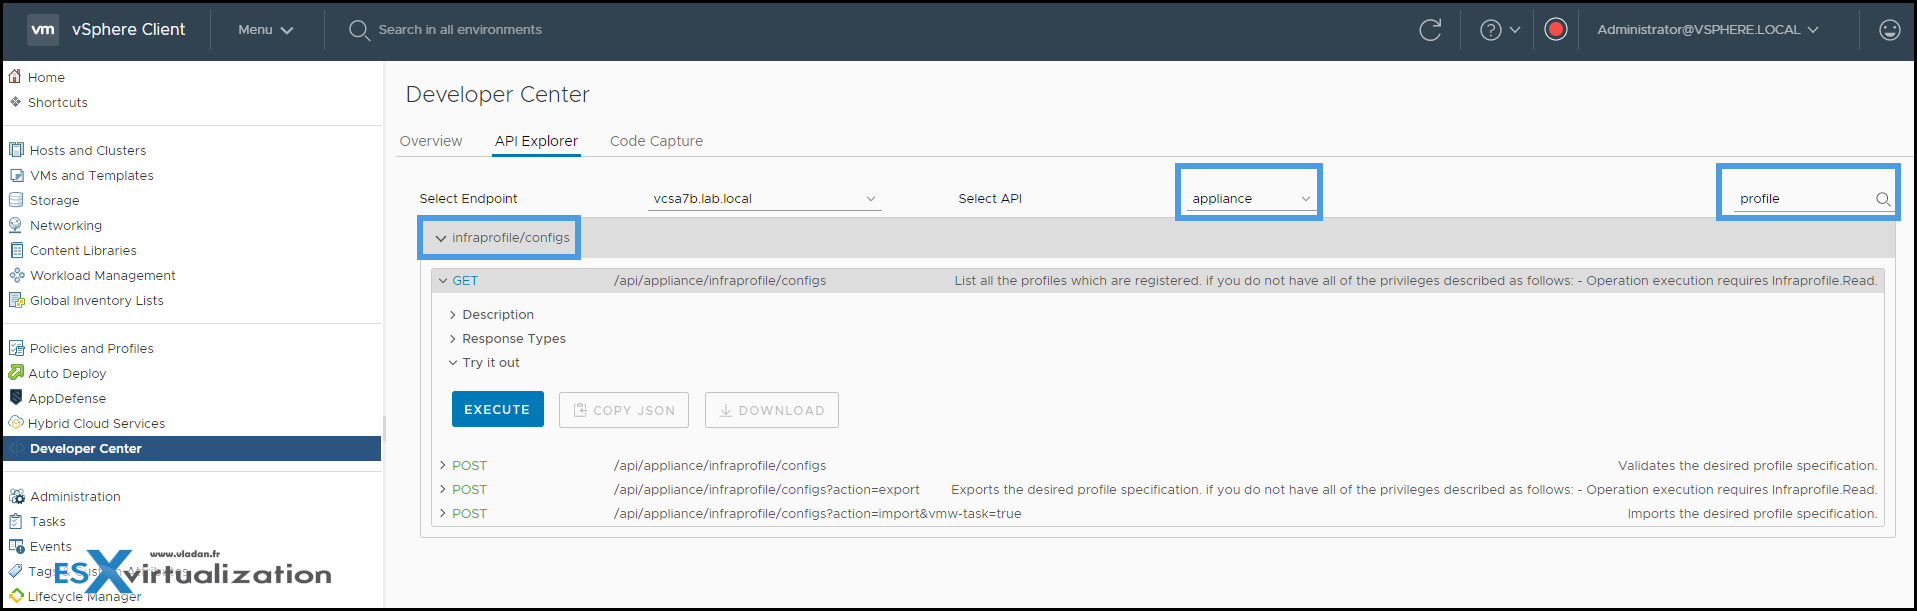Click the search magnifier in profile filter
The width and height of the screenshot is (1917, 611).
point(1882,199)
